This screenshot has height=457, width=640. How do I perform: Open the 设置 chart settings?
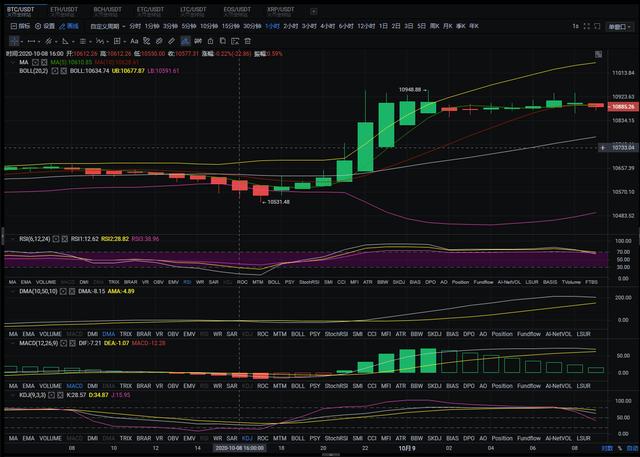point(45,26)
